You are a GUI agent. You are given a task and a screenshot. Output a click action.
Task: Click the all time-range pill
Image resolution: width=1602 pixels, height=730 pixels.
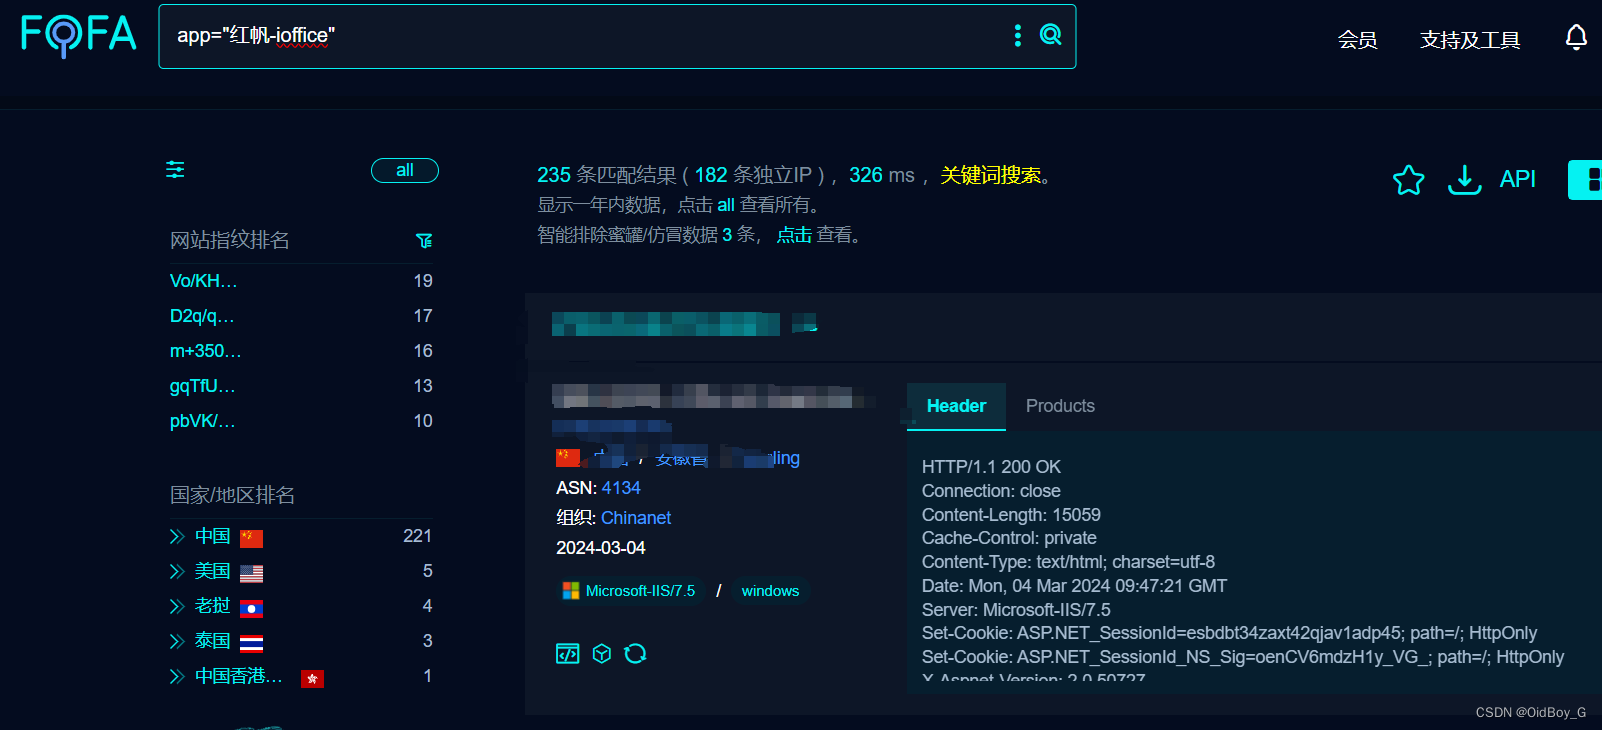tap(405, 170)
